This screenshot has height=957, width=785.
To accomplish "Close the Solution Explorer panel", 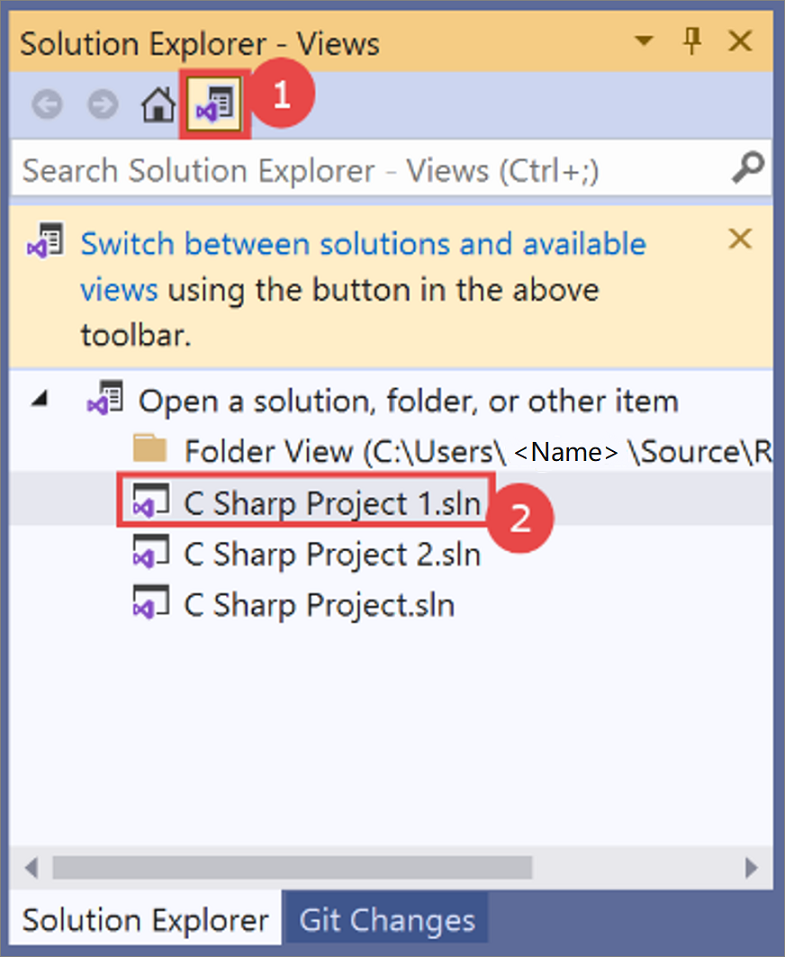I will point(740,42).
